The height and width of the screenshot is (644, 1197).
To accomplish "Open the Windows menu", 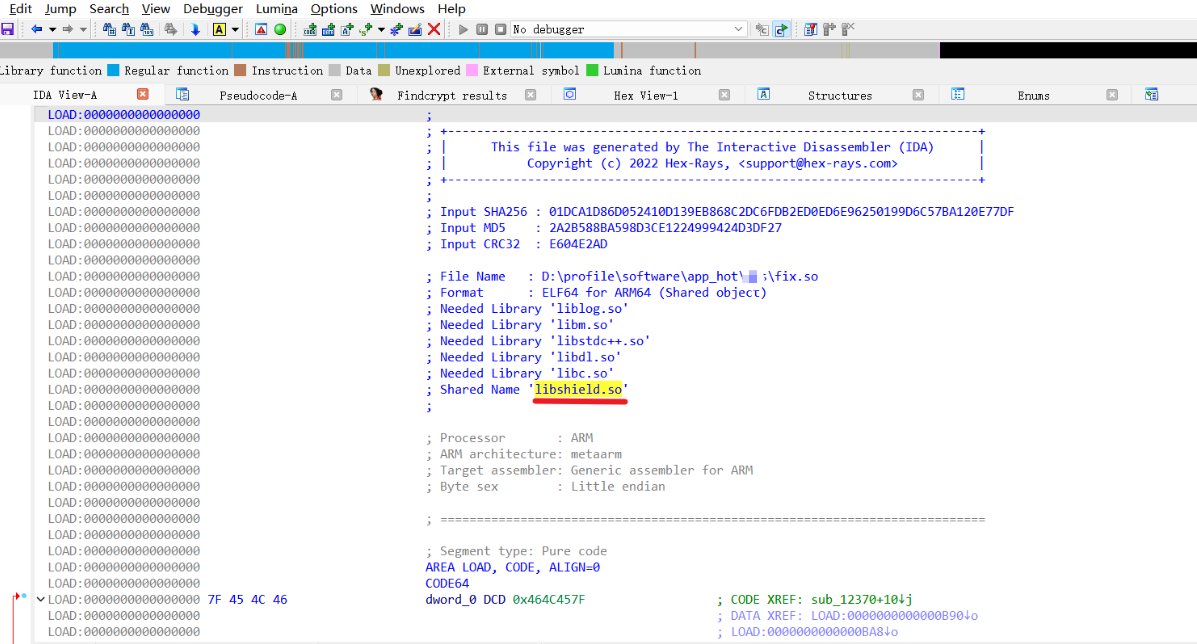I will (x=397, y=8).
